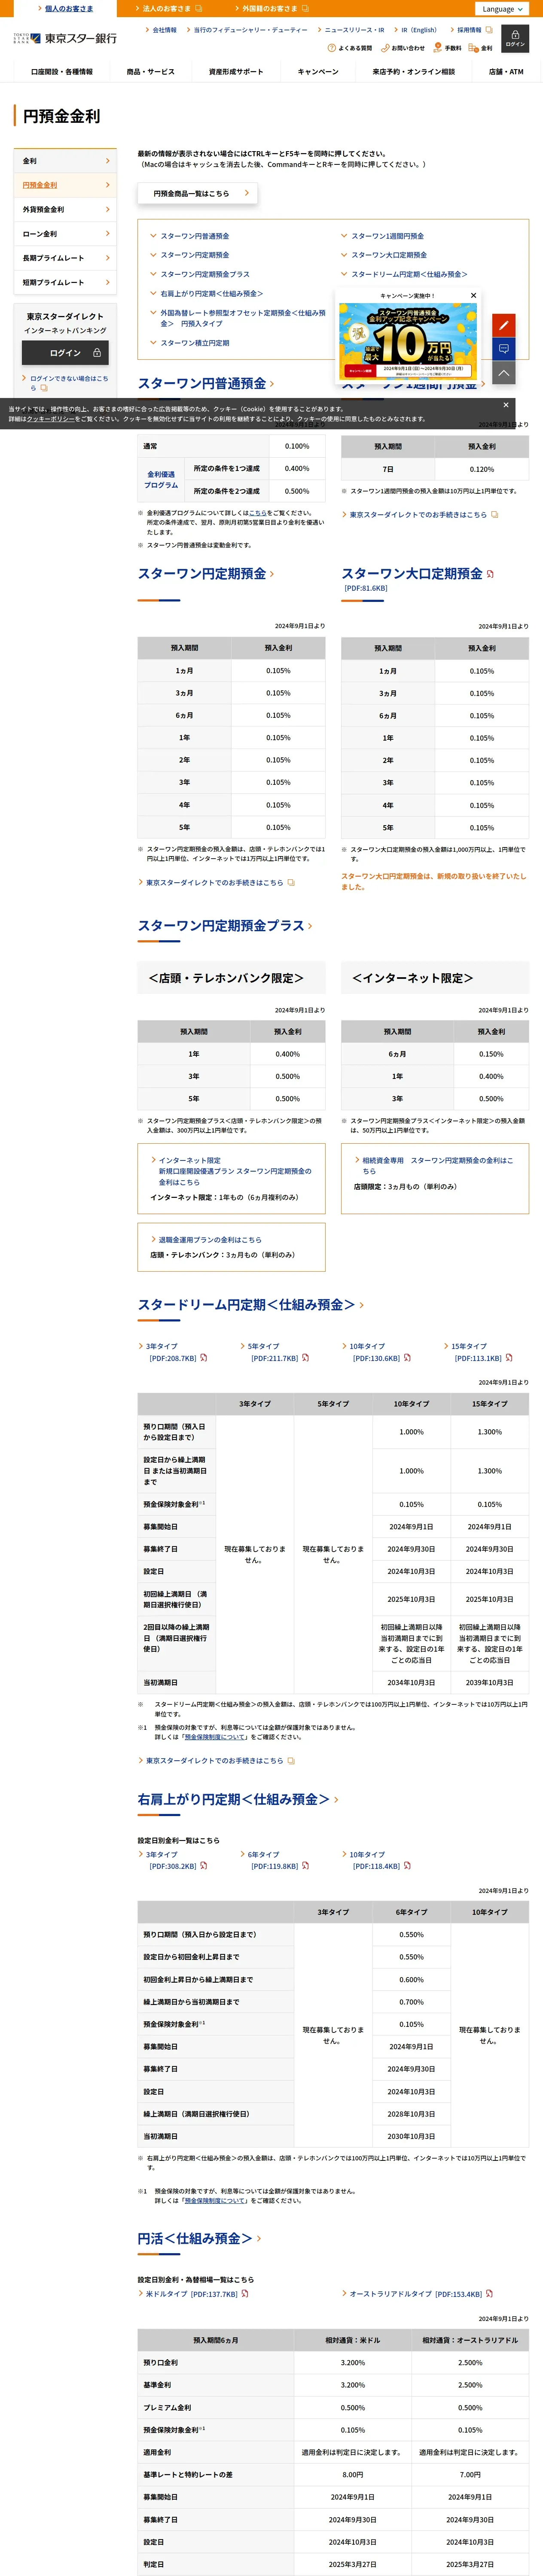Click ログイン button in 東京スターダイレクト box

65,353
